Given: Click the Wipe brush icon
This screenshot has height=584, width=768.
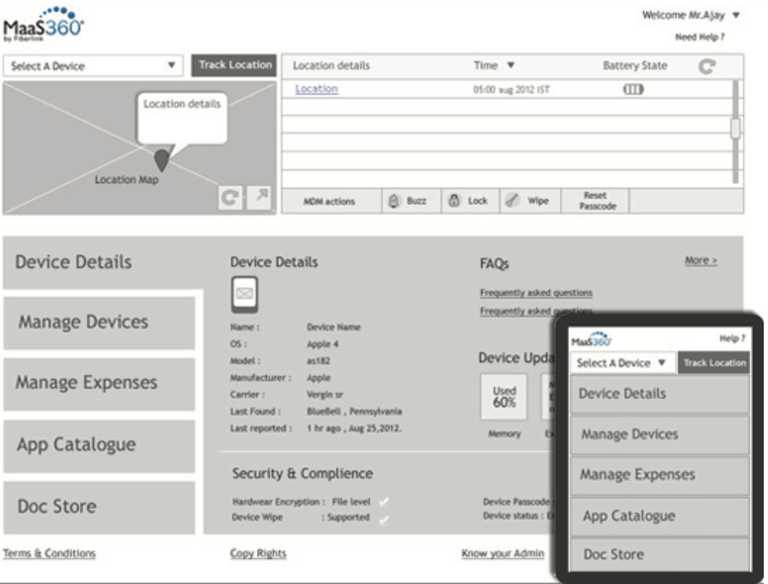Looking at the screenshot, I should [512, 200].
